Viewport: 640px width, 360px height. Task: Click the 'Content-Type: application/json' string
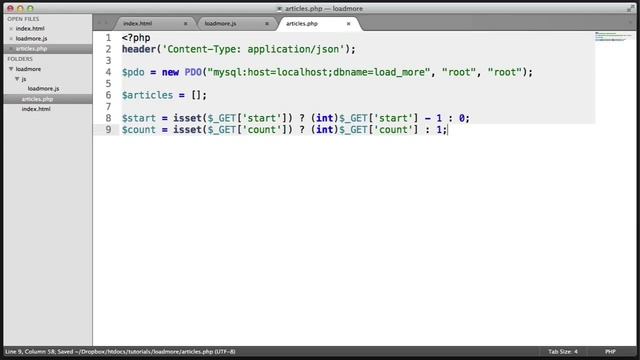click(x=253, y=49)
